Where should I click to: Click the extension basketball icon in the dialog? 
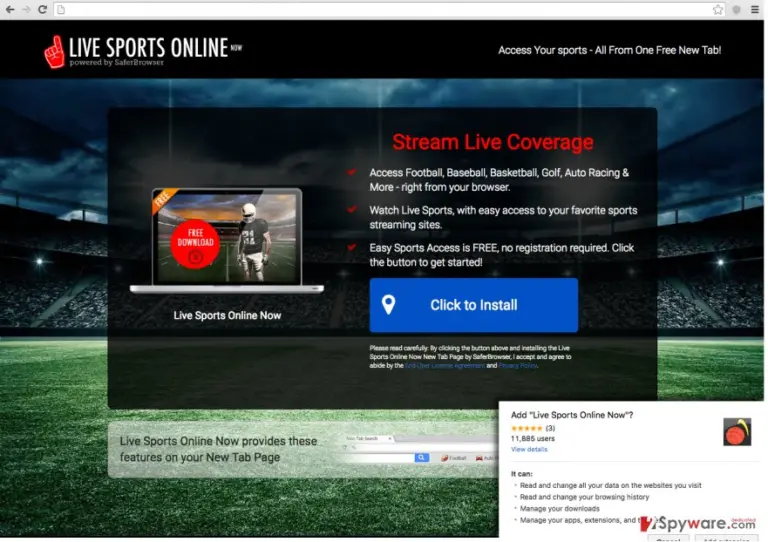click(737, 432)
